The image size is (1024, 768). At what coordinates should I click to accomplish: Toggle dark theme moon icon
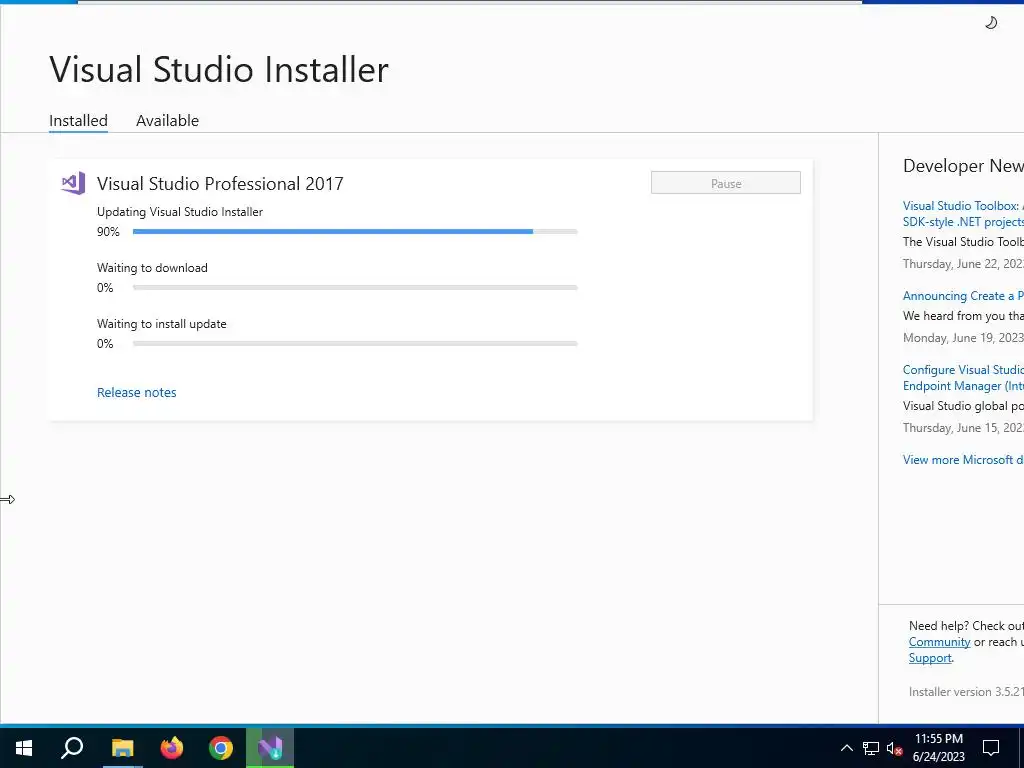point(991,23)
